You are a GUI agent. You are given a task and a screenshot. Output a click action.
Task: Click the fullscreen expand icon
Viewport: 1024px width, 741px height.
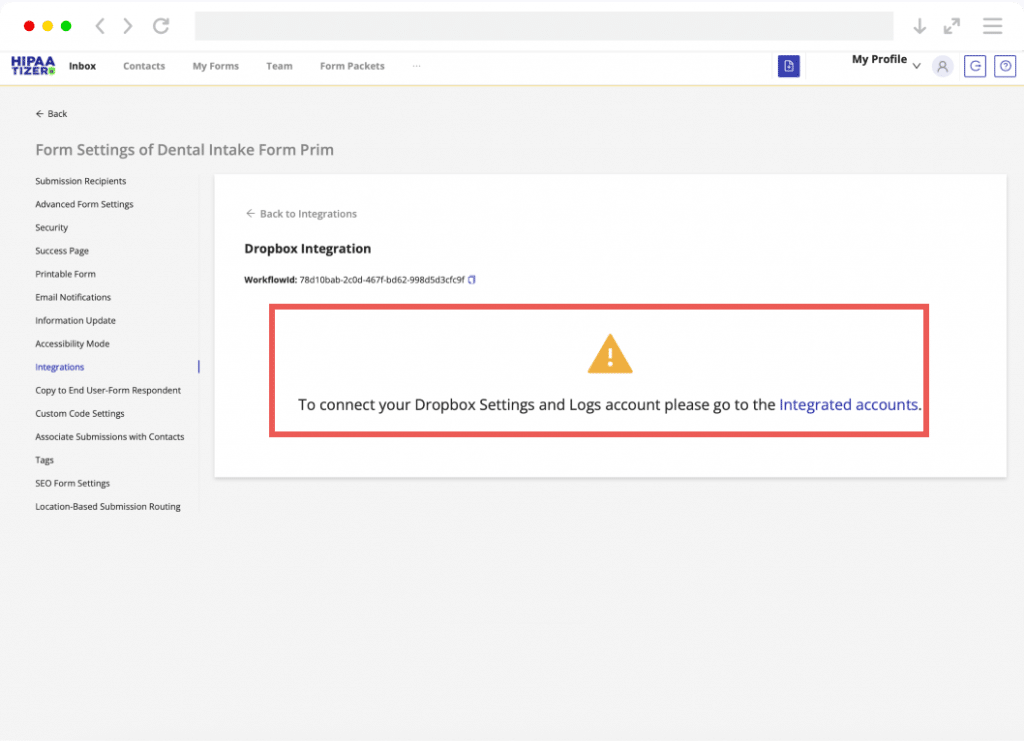(x=951, y=26)
